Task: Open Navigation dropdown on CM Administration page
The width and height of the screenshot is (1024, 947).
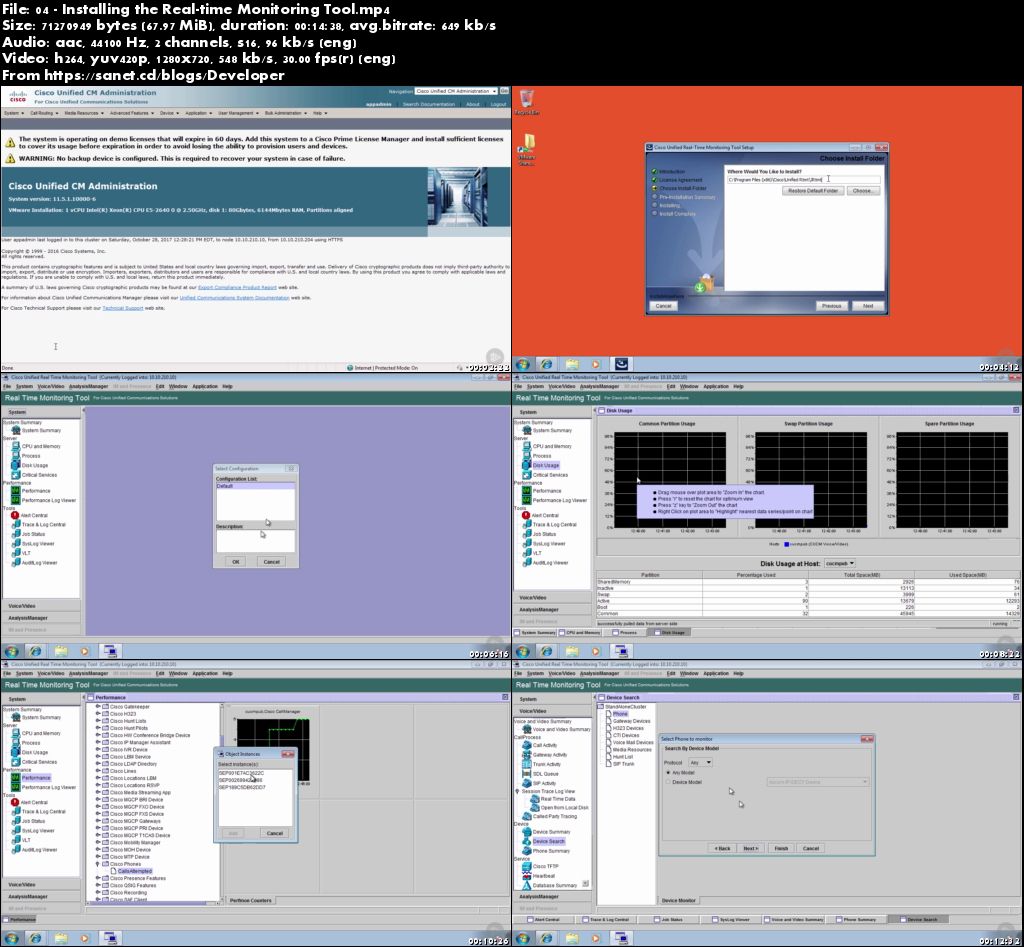Action: [x=456, y=91]
